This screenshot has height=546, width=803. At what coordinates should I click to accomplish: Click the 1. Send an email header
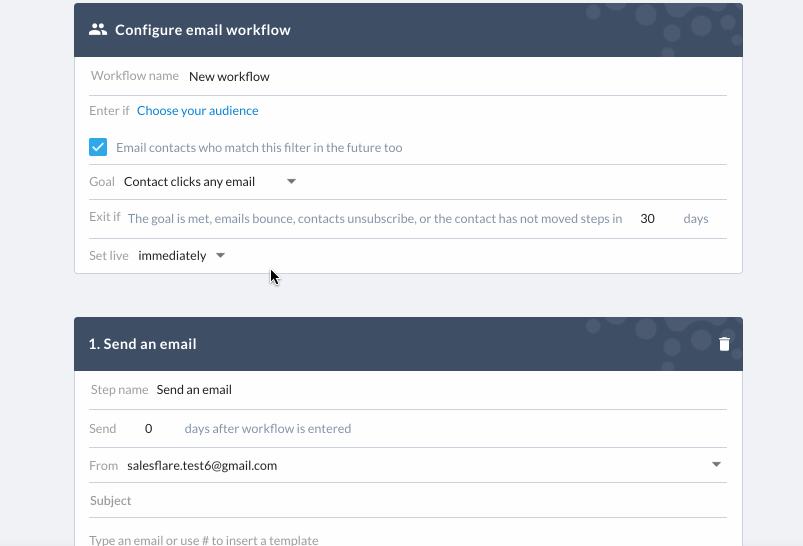click(142, 344)
